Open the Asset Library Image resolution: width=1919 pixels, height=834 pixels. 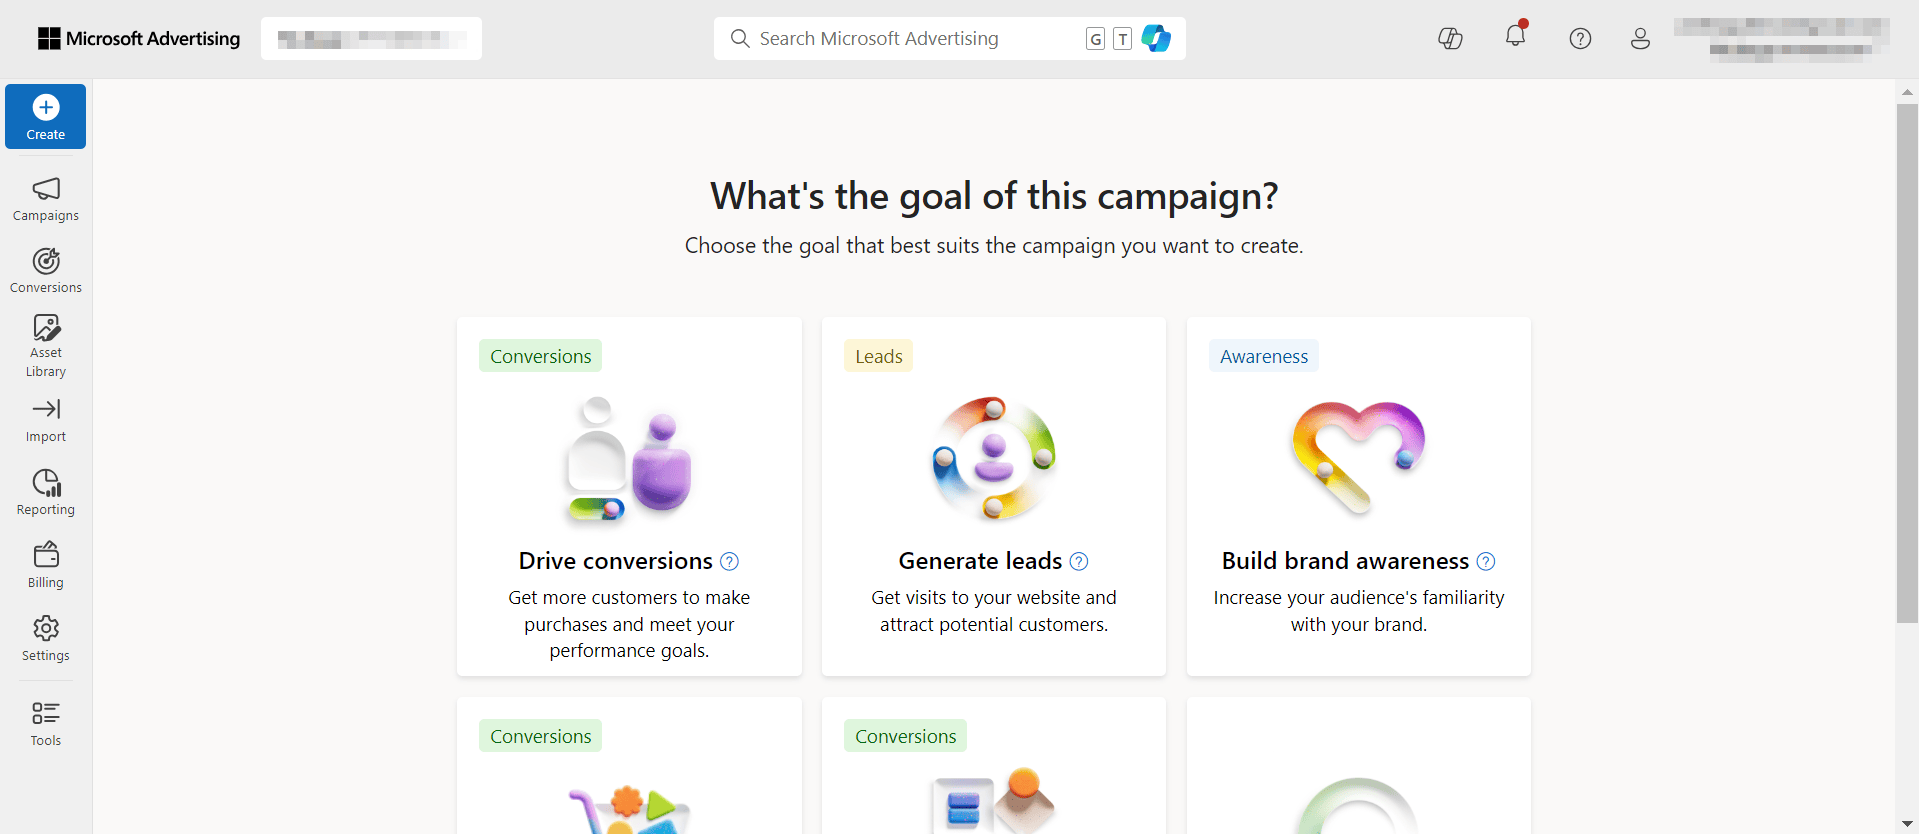(x=45, y=345)
